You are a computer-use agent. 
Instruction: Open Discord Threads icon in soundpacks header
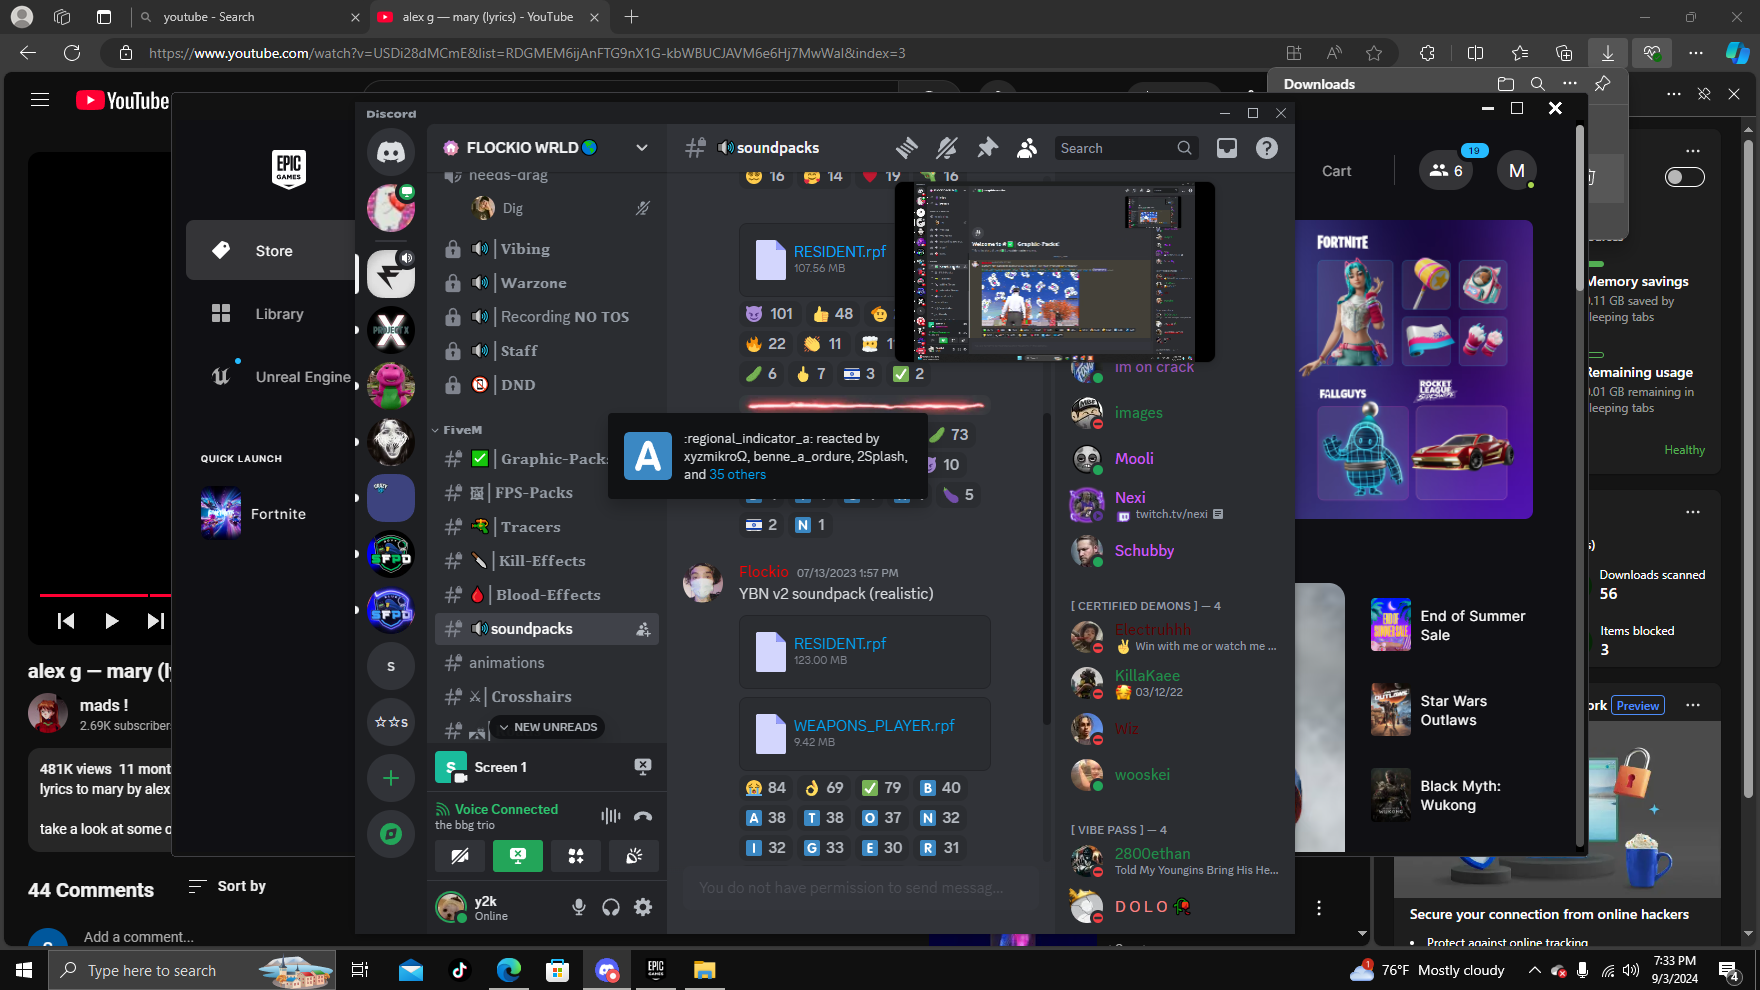coord(907,148)
